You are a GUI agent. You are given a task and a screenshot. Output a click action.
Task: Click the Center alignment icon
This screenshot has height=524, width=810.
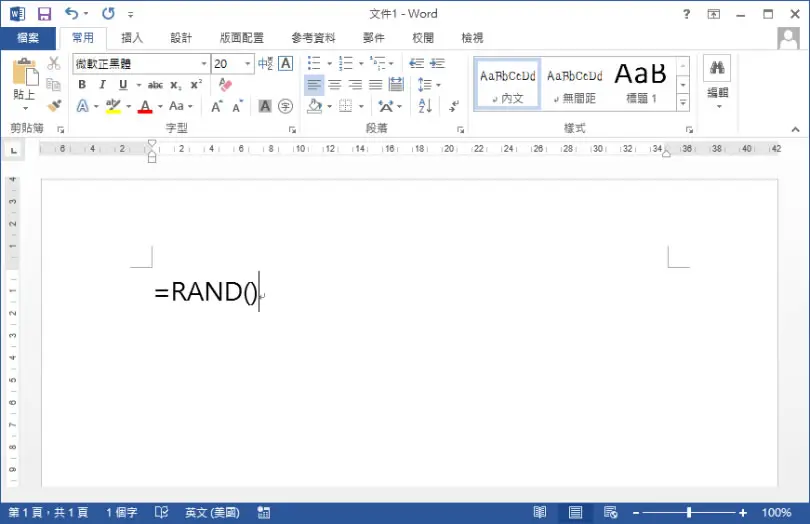pos(335,84)
